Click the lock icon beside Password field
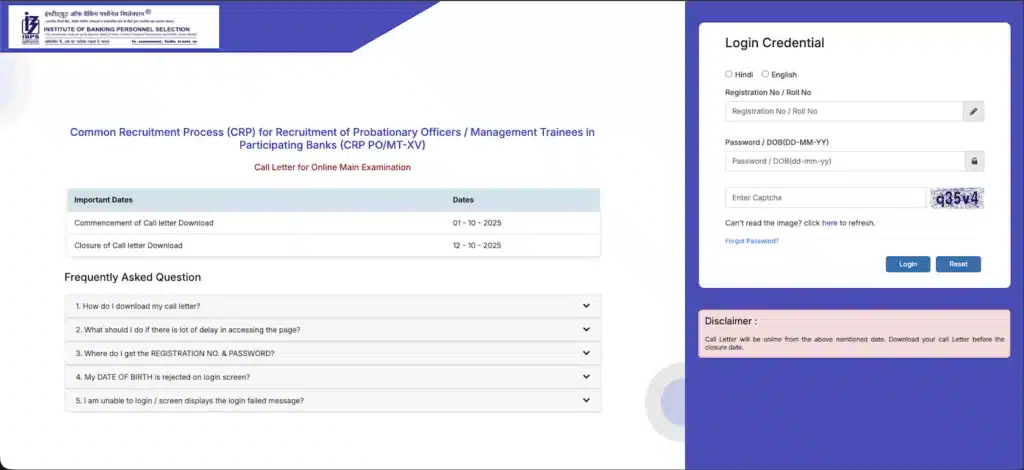This screenshot has height=470, width=1024. click(x=974, y=161)
